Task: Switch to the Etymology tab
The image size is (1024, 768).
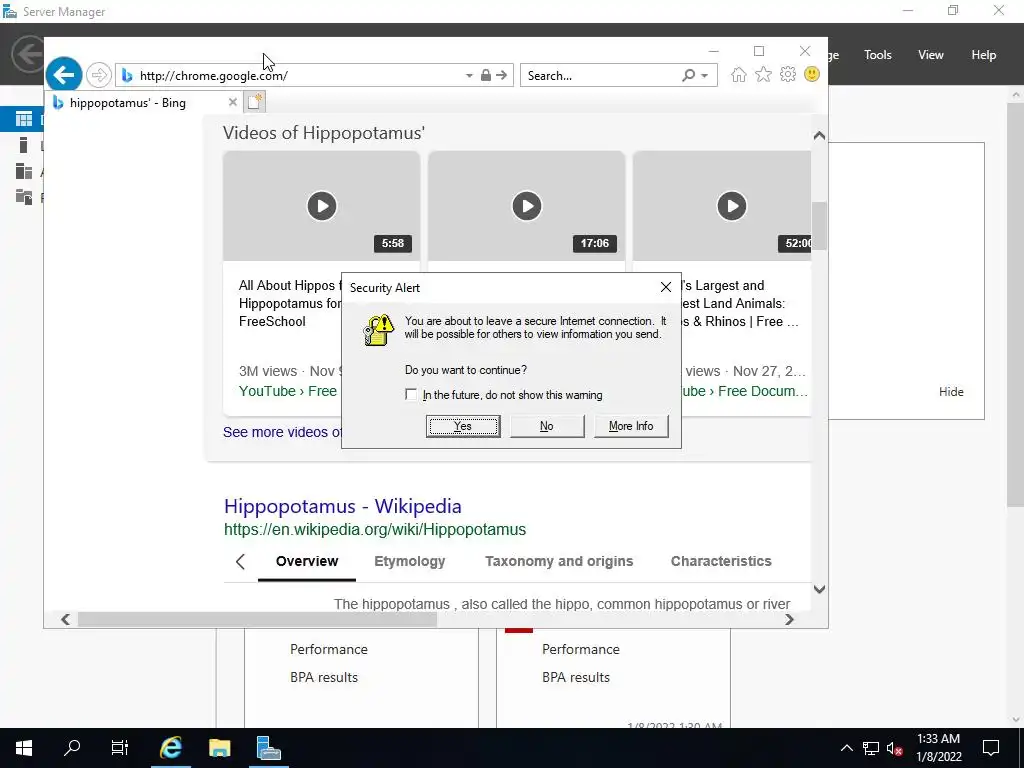Action: [409, 562]
